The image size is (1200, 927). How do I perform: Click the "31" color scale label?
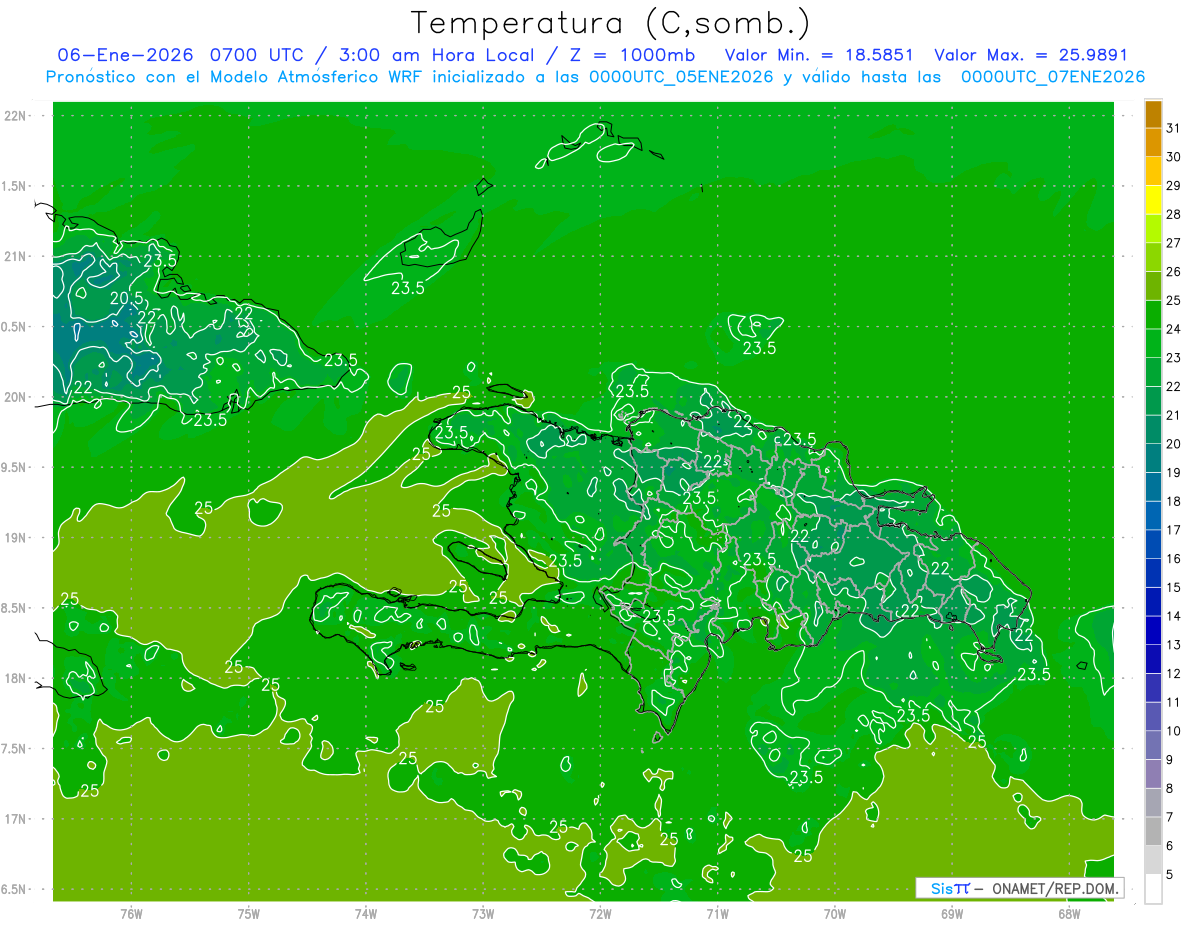(1174, 128)
